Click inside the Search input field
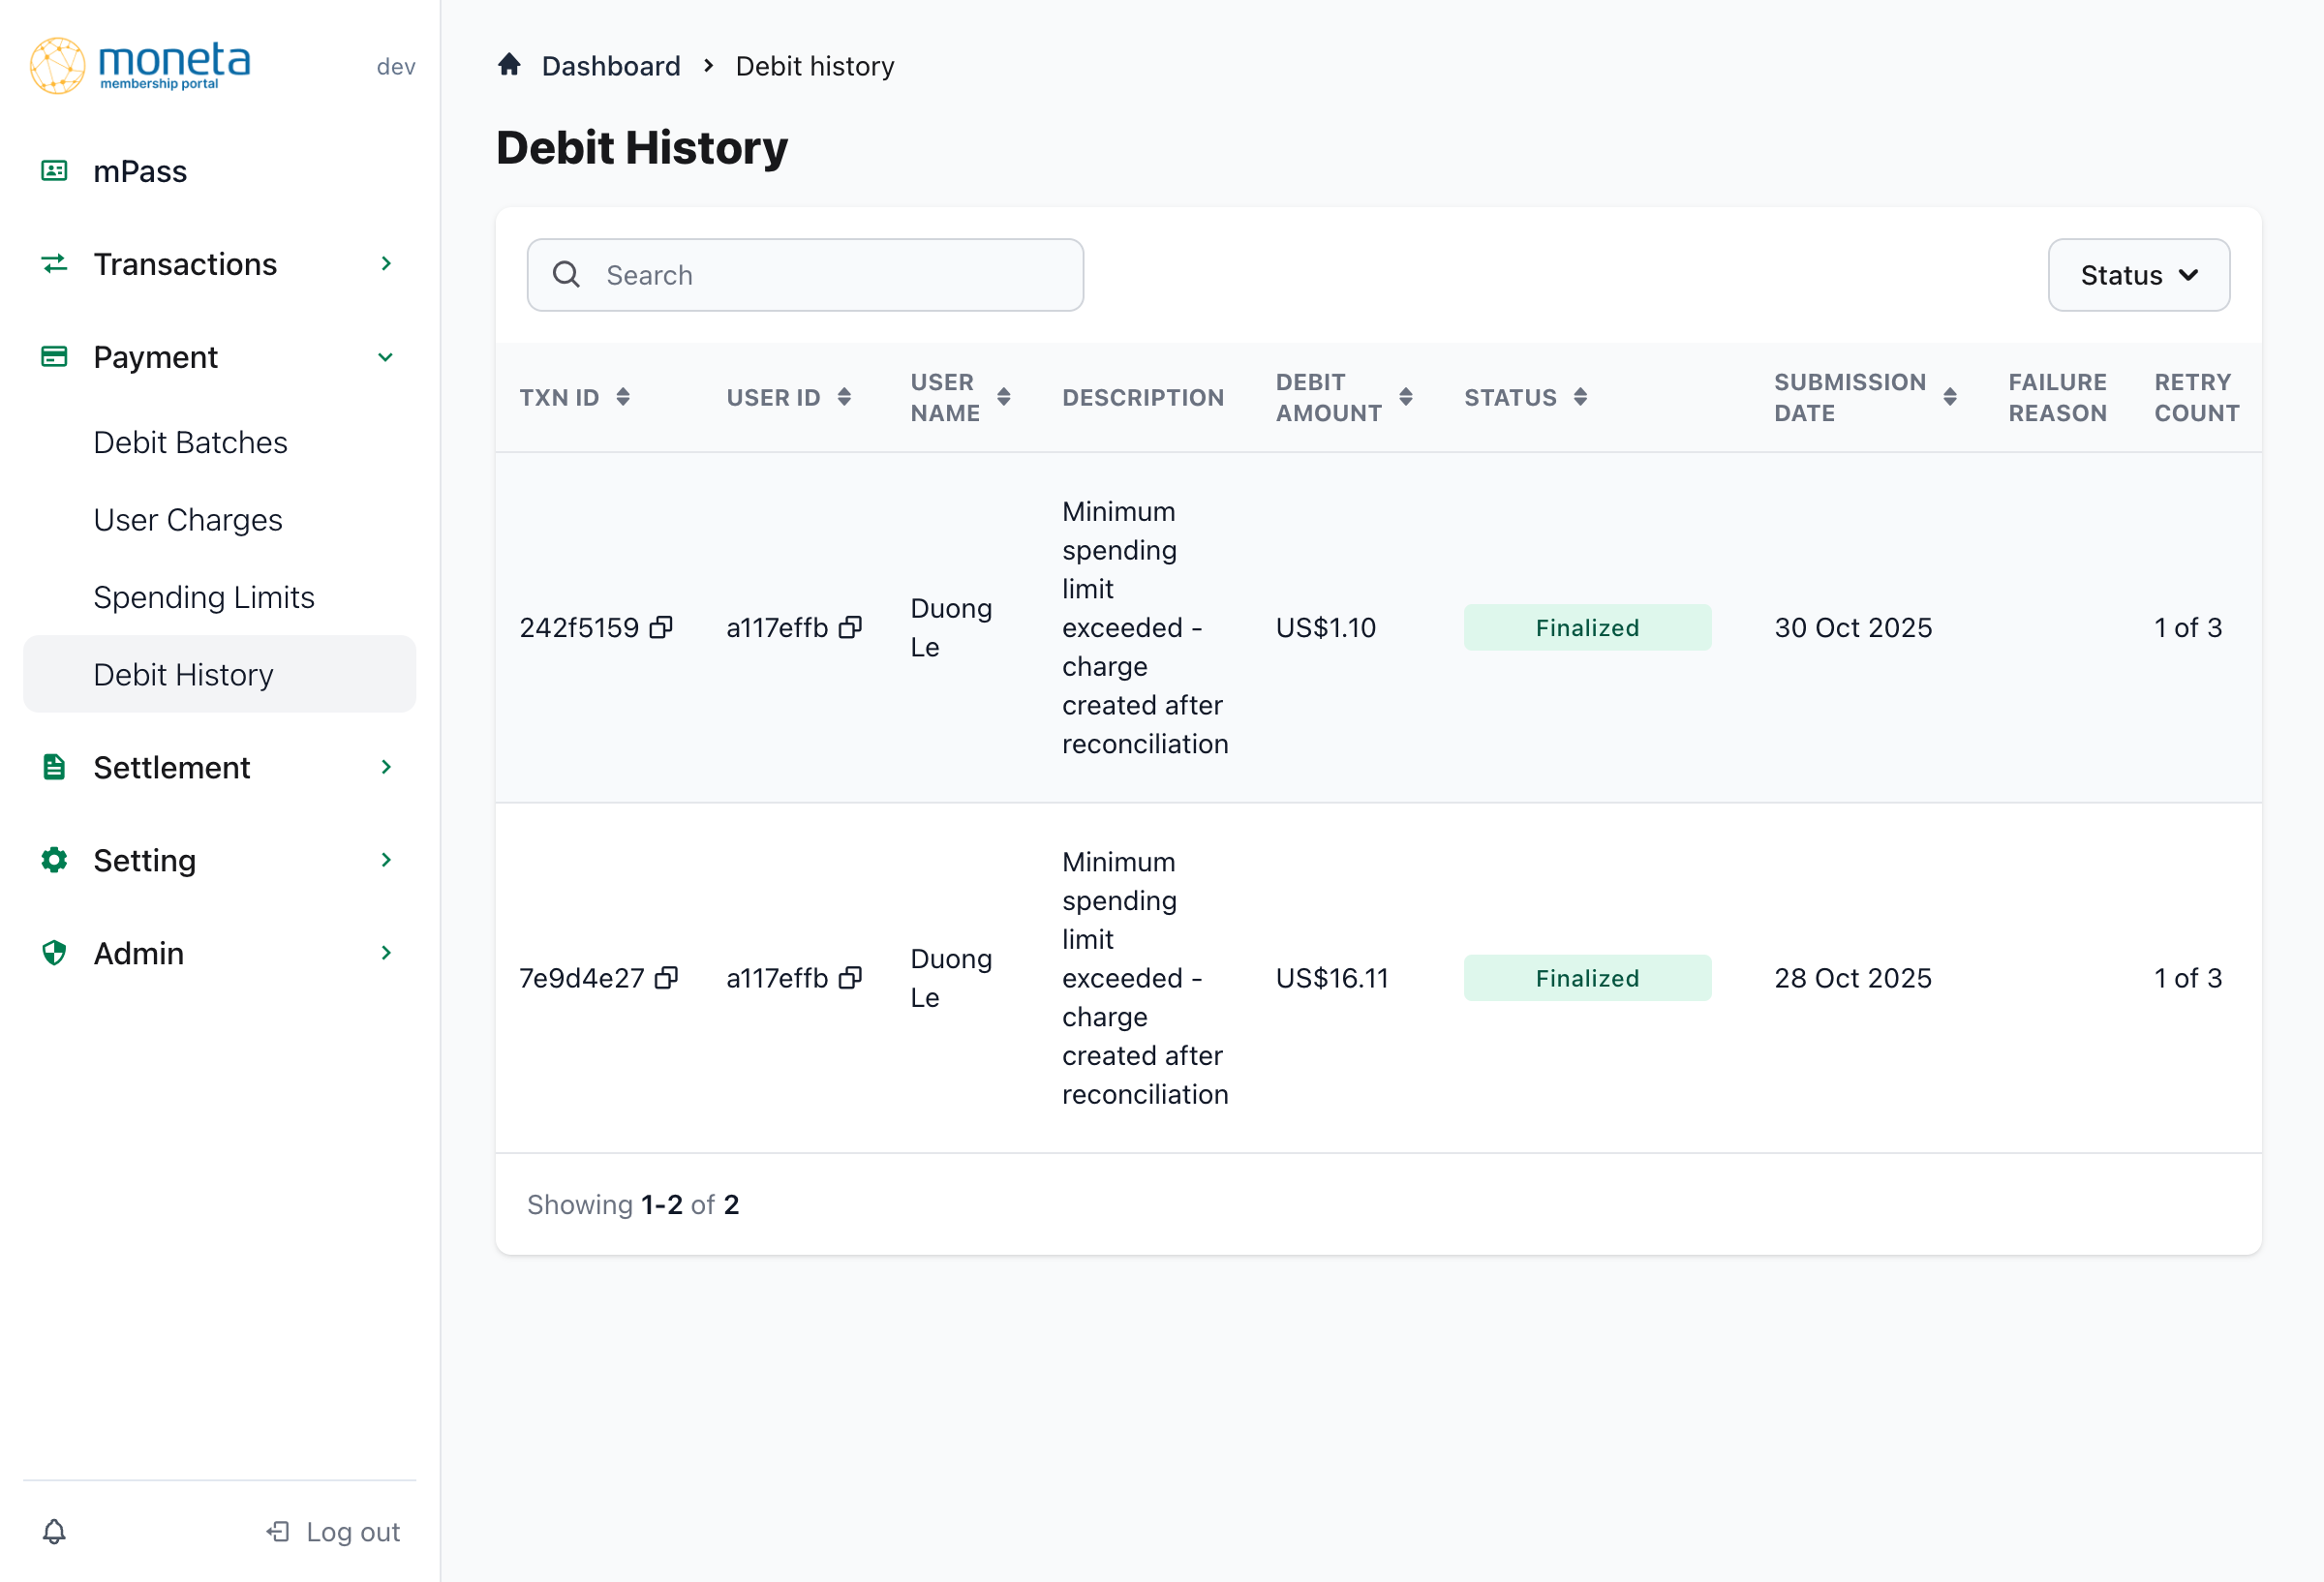 click(805, 274)
